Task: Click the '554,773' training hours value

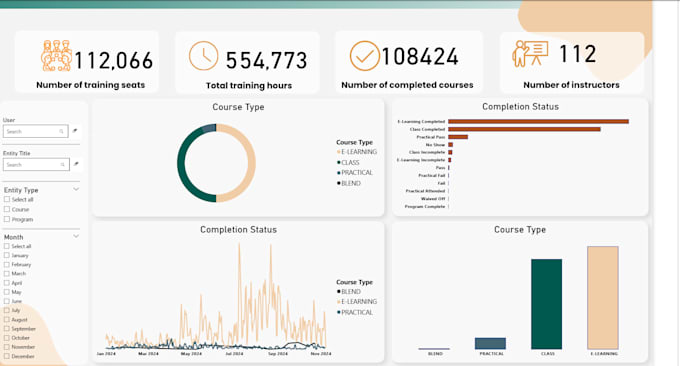Action: (266, 60)
